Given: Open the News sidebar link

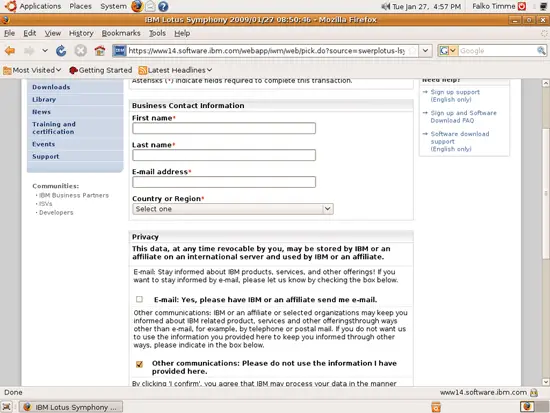Looking at the screenshot, I should 41,112.
